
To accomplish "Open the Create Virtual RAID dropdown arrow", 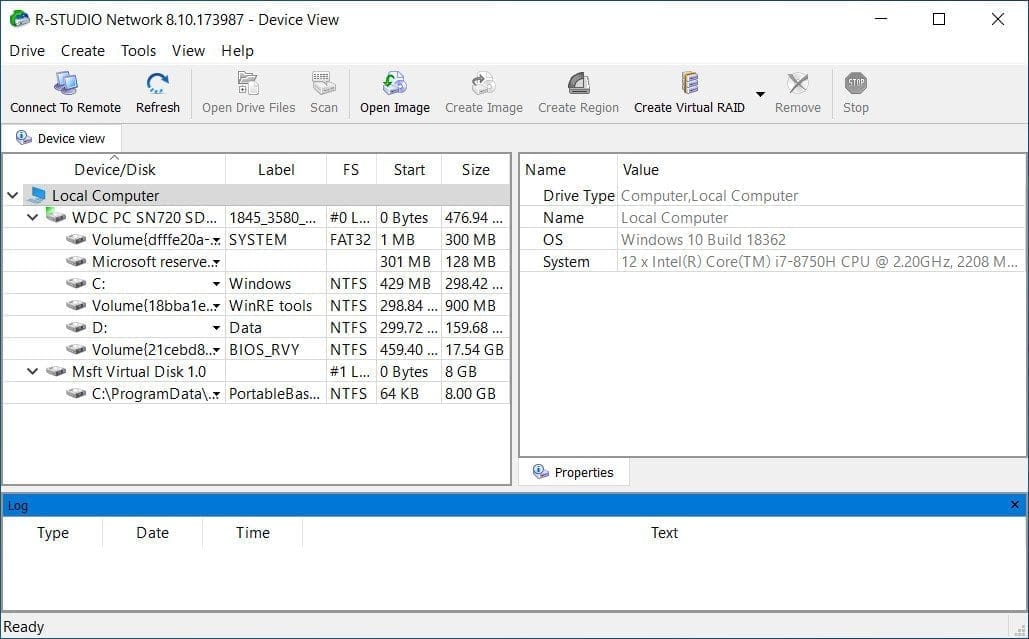I will click(760, 94).
